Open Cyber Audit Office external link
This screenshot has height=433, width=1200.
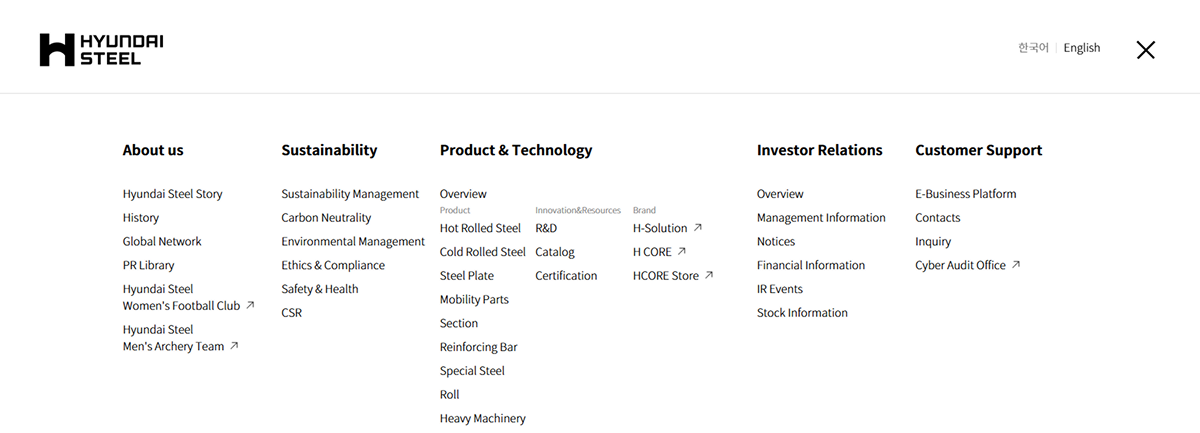coord(968,266)
